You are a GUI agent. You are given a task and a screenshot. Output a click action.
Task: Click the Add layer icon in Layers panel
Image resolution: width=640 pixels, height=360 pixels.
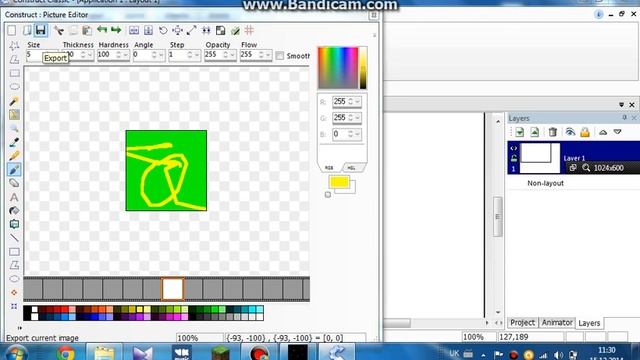pyautogui.click(x=520, y=132)
